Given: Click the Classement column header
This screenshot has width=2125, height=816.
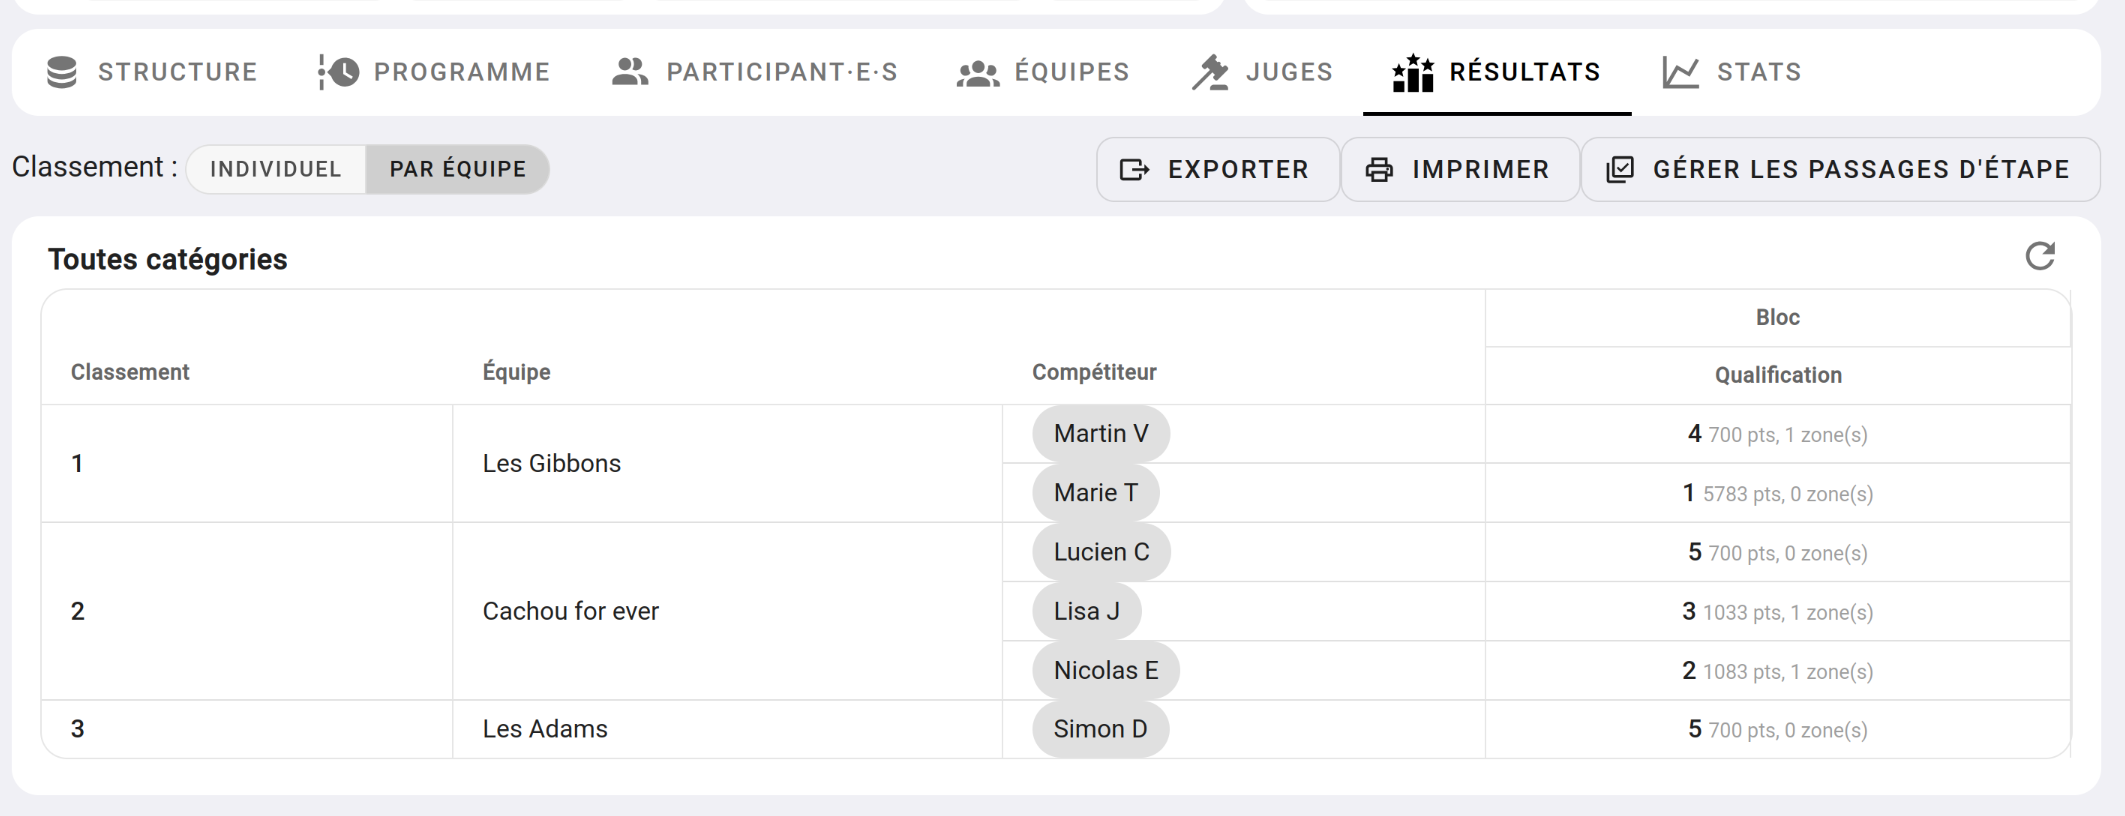Looking at the screenshot, I should click(130, 372).
